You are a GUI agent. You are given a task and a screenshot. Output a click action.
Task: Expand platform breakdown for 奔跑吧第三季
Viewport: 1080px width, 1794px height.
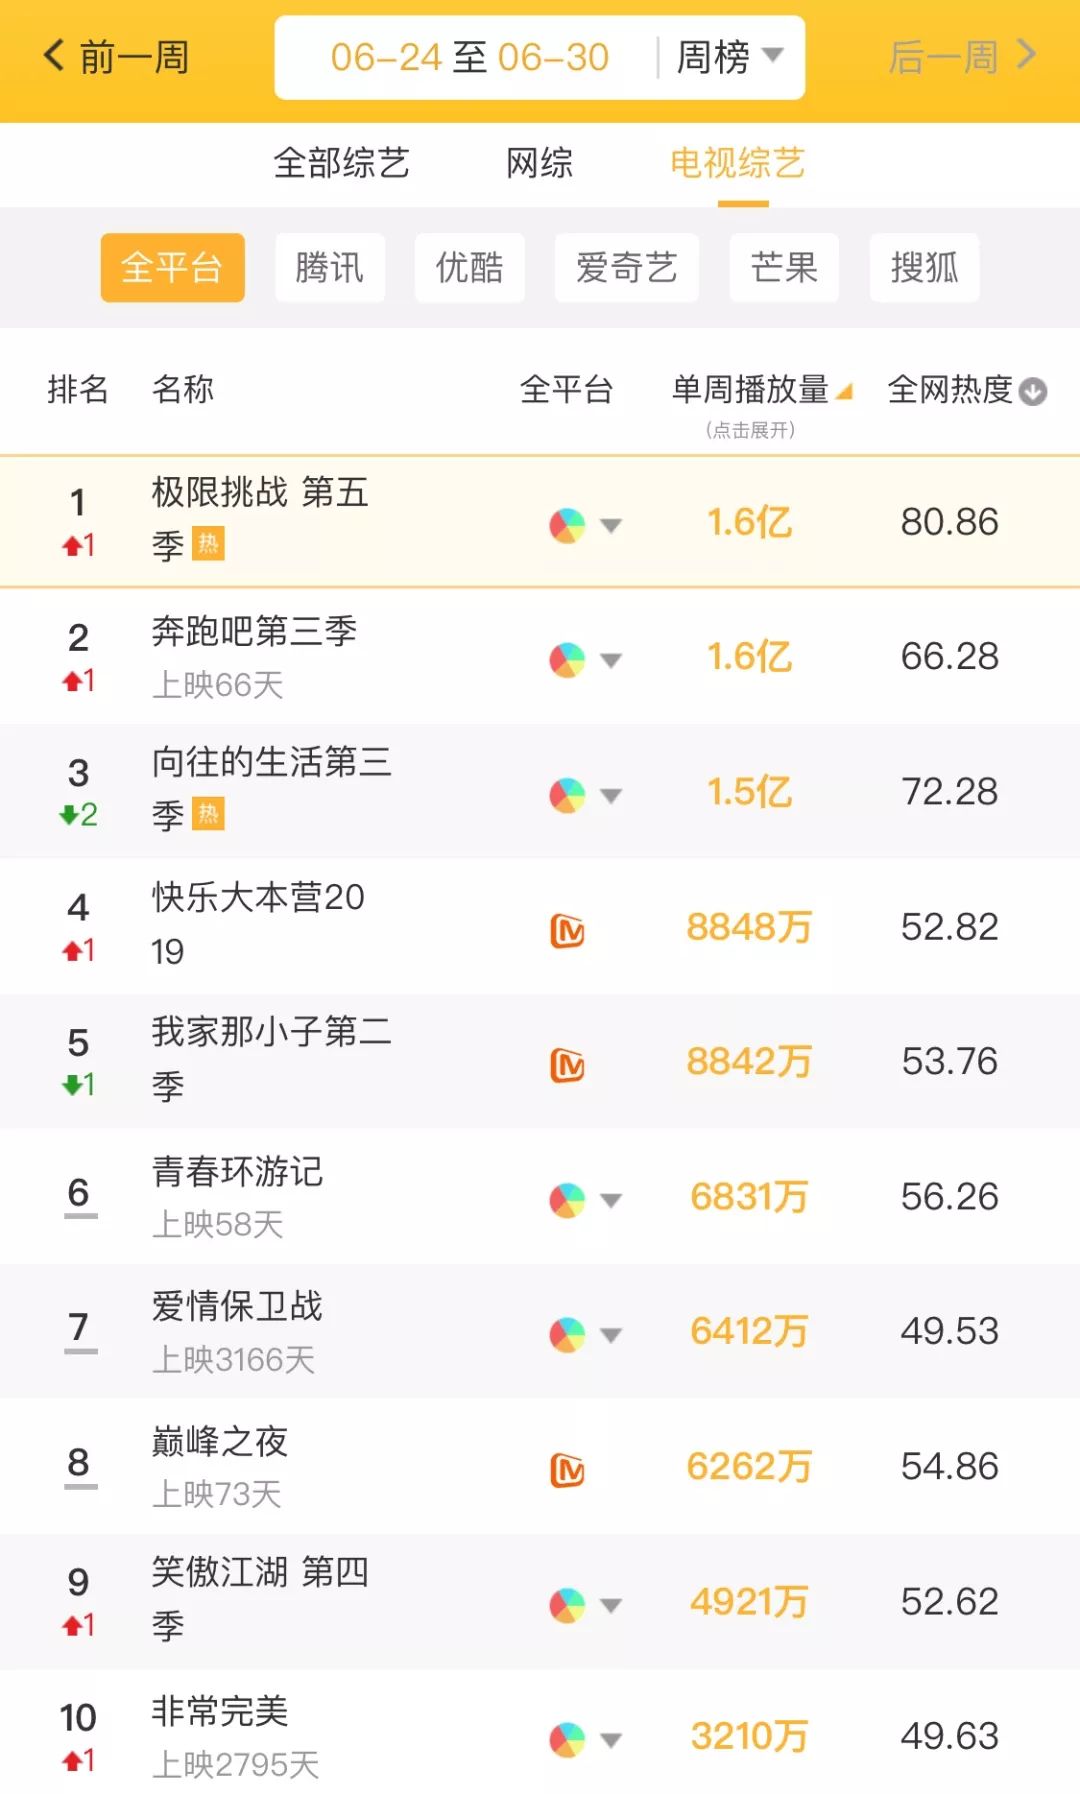click(x=611, y=660)
